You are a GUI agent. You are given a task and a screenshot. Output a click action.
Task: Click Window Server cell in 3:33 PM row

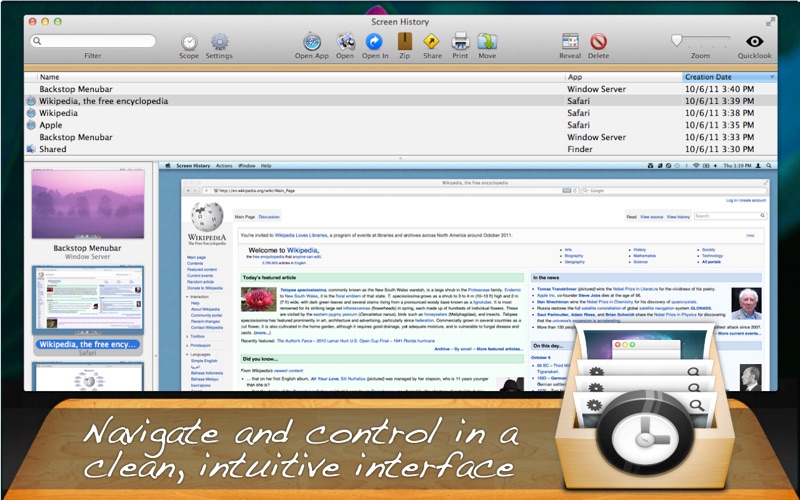tap(596, 137)
